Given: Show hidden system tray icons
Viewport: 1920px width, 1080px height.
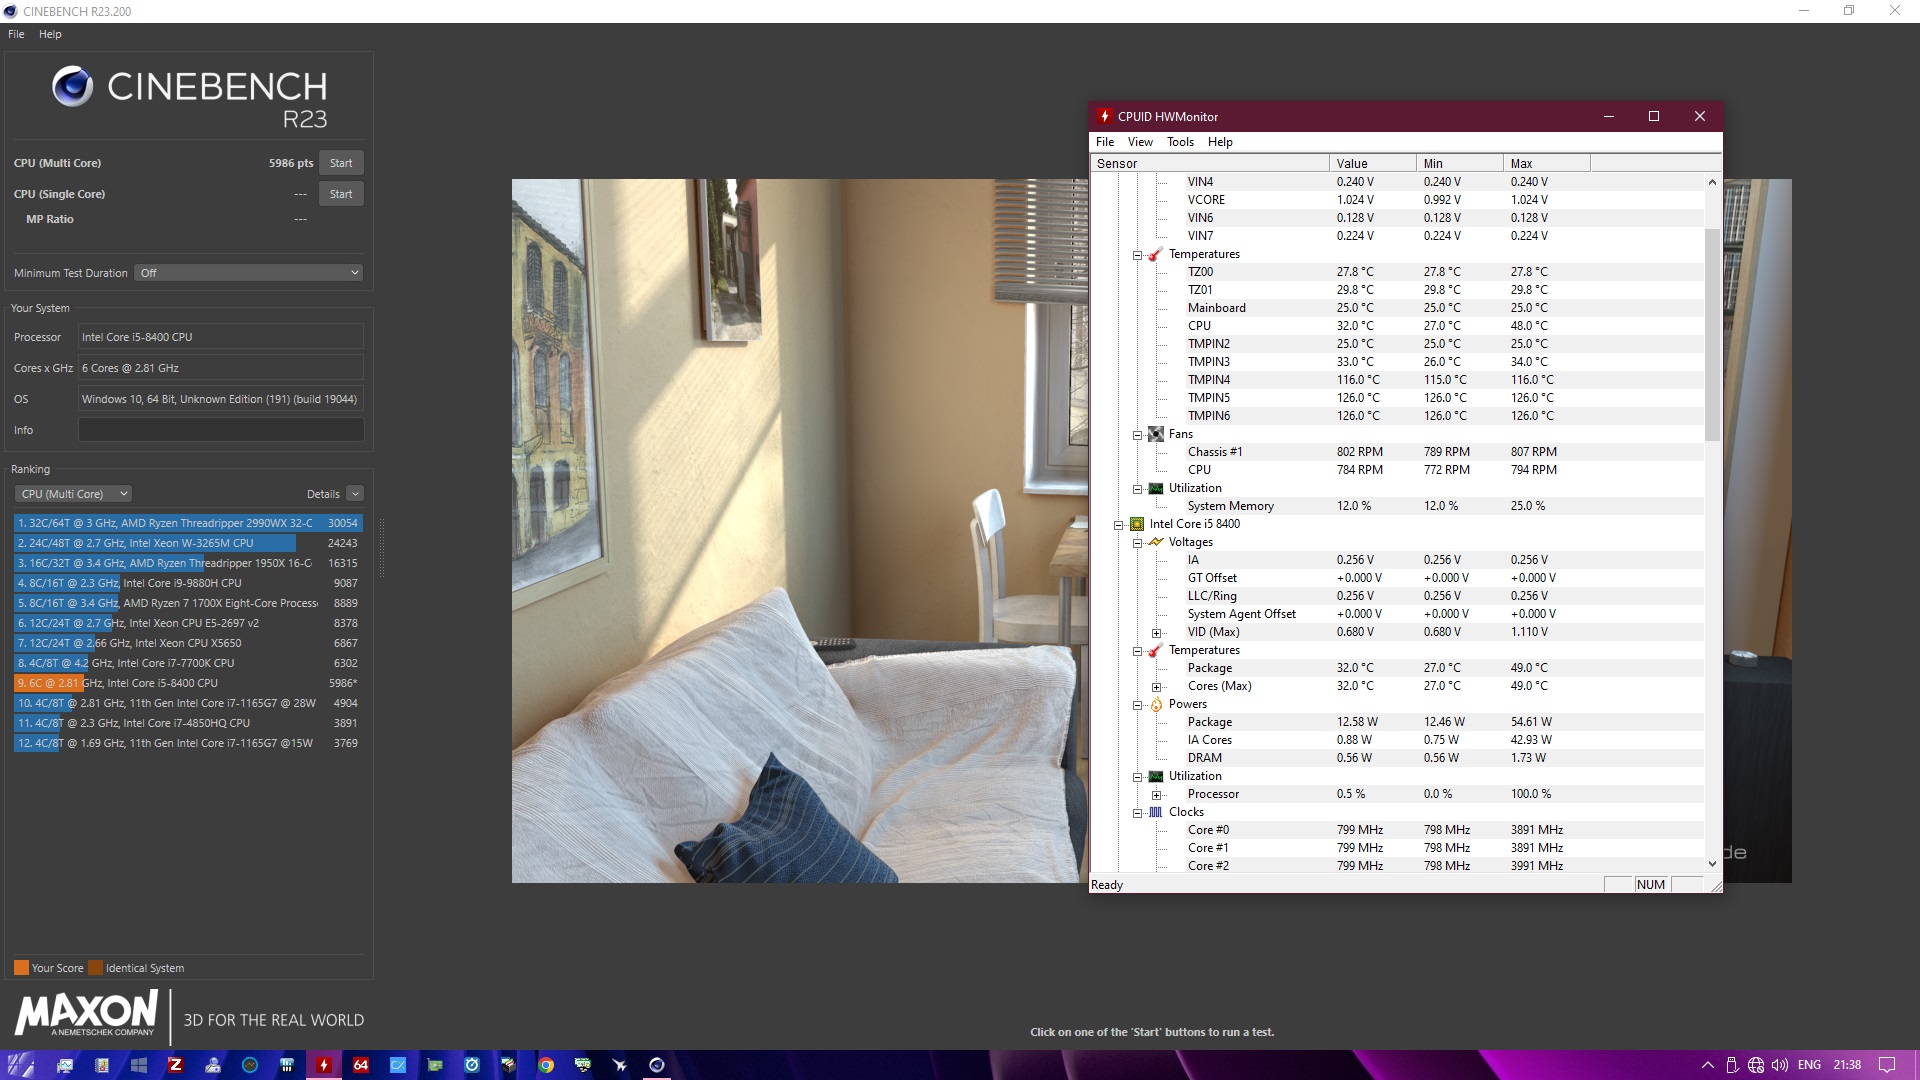Looking at the screenshot, I should pyautogui.click(x=1707, y=1065).
